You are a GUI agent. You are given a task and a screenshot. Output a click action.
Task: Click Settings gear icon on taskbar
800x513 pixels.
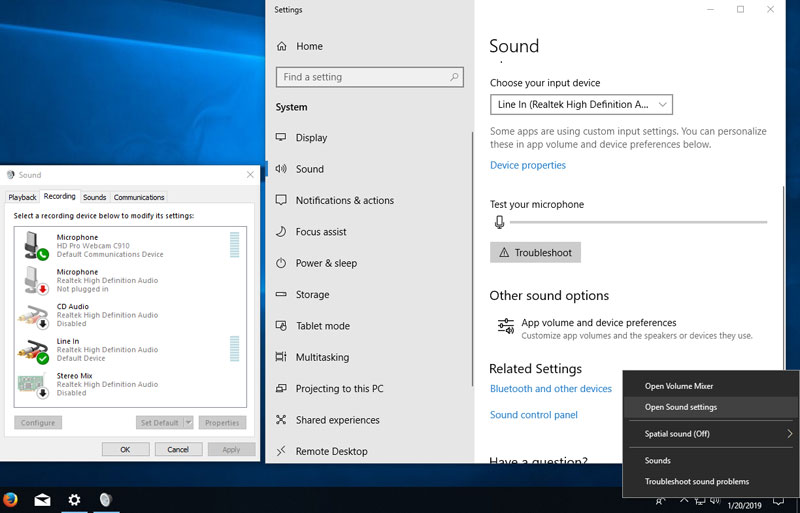click(x=74, y=500)
